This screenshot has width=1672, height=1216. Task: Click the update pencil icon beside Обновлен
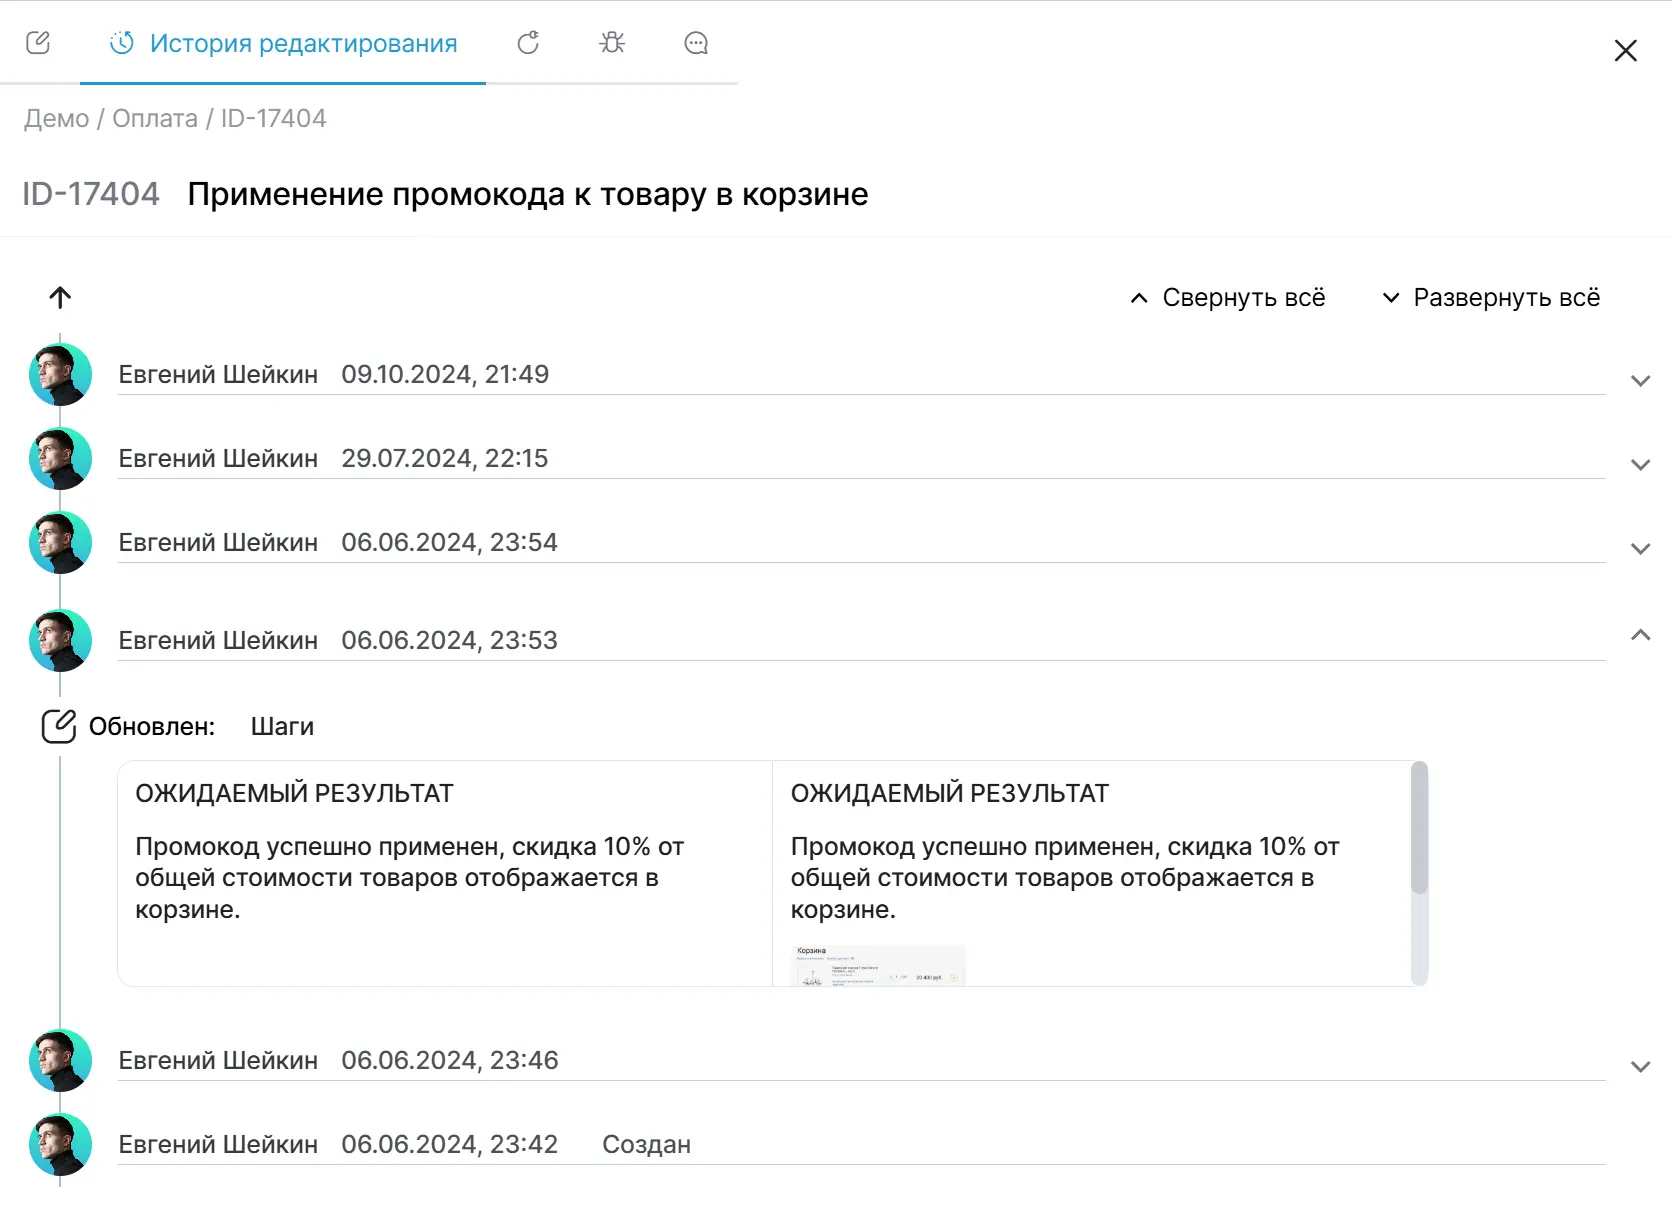pos(59,726)
